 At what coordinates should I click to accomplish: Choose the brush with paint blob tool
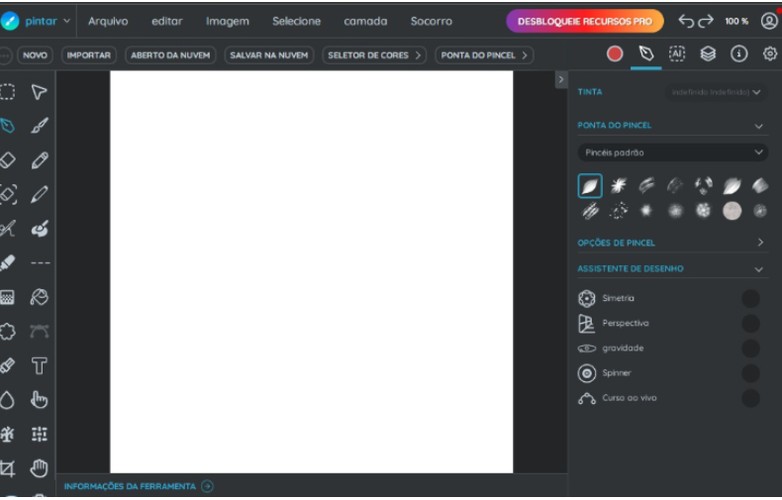pos(39,228)
